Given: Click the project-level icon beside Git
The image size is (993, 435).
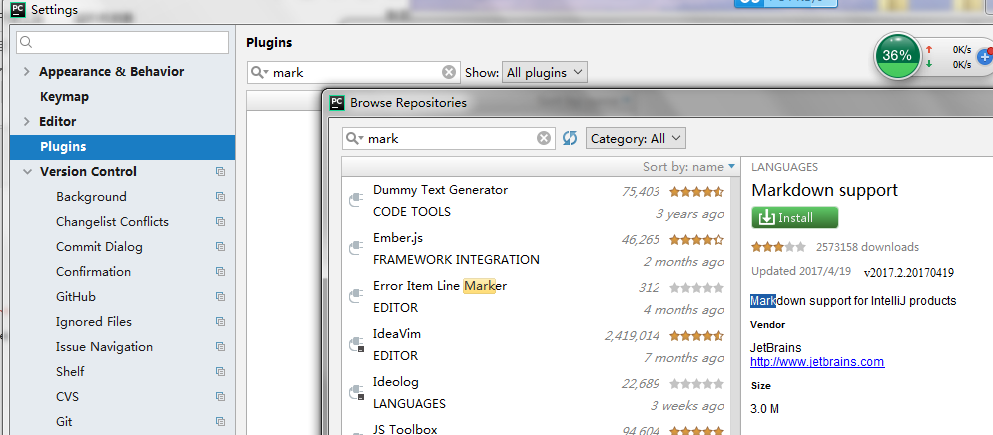Looking at the screenshot, I should point(220,422).
